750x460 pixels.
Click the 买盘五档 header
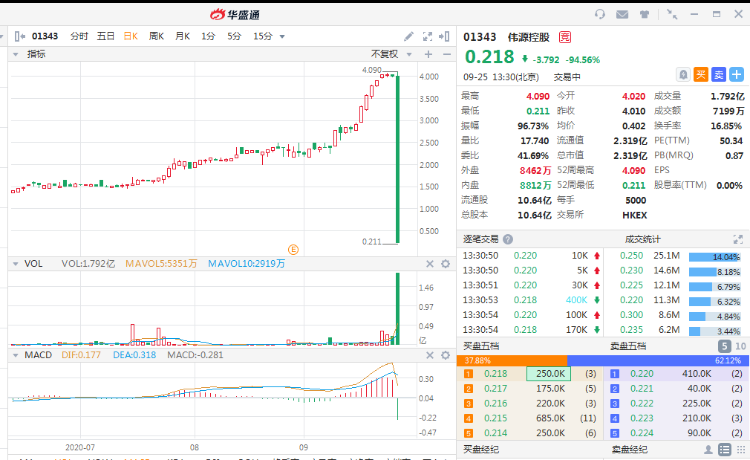(481, 346)
